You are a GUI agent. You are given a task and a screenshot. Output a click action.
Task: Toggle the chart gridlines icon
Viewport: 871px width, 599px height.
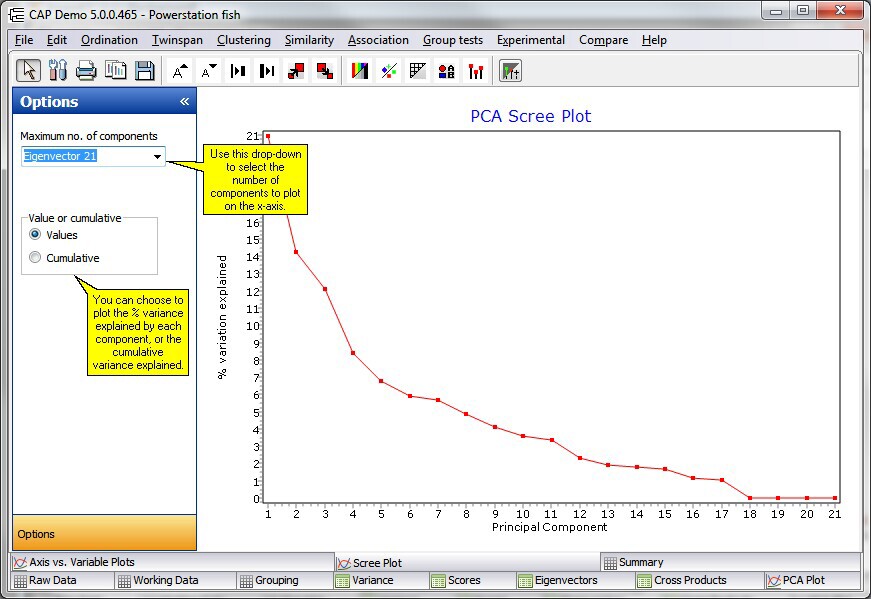(x=418, y=71)
